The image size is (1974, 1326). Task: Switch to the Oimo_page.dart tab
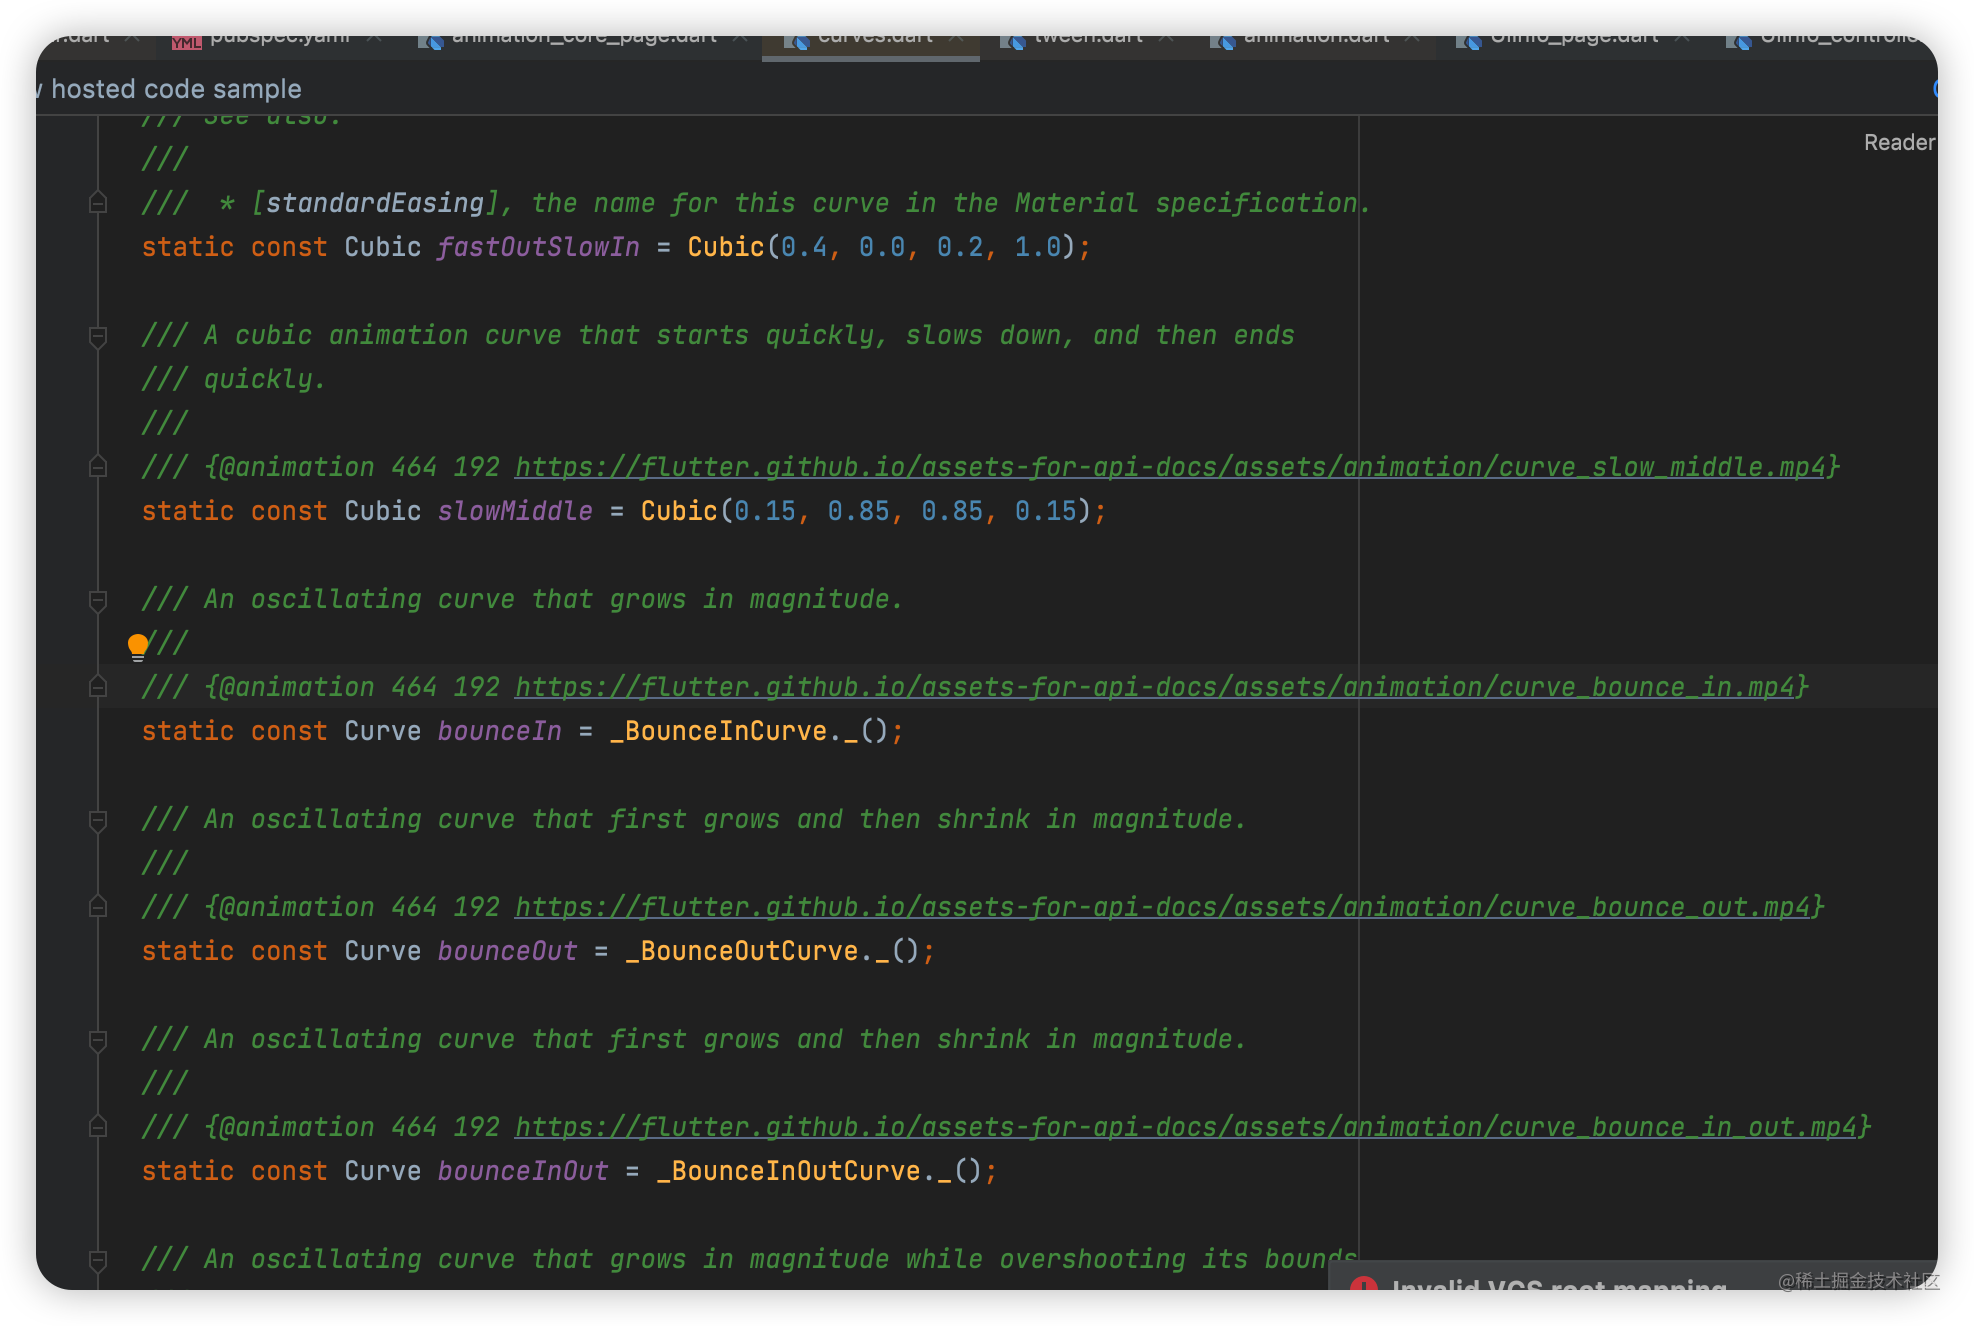pos(1573,40)
